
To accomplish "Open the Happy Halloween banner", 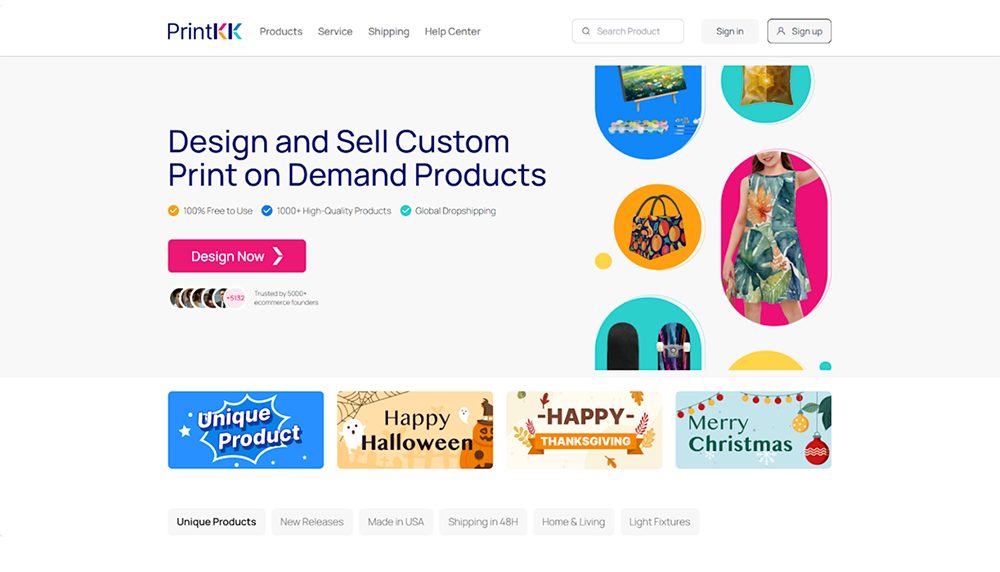I will [x=415, y=430].
